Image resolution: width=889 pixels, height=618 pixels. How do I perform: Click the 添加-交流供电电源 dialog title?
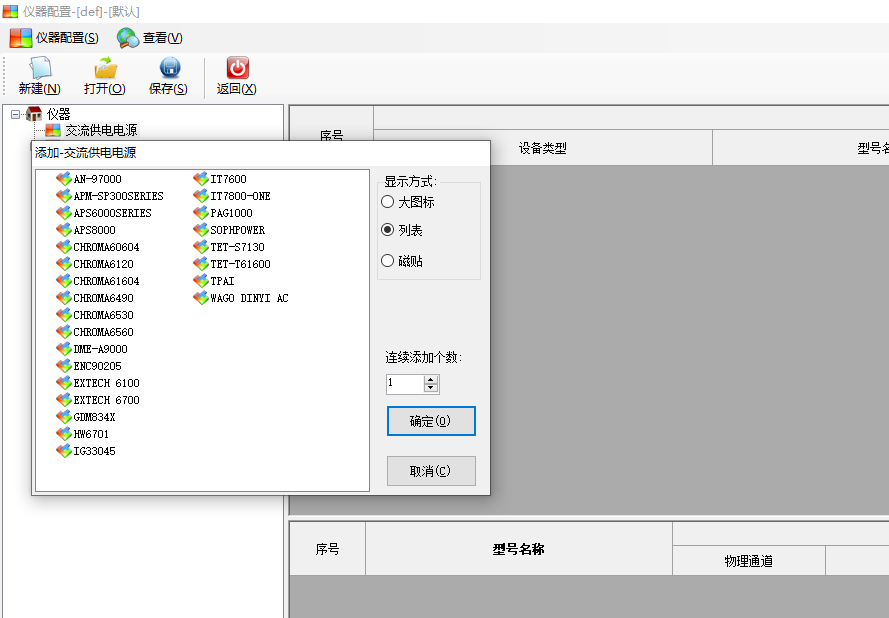point(86,153)
